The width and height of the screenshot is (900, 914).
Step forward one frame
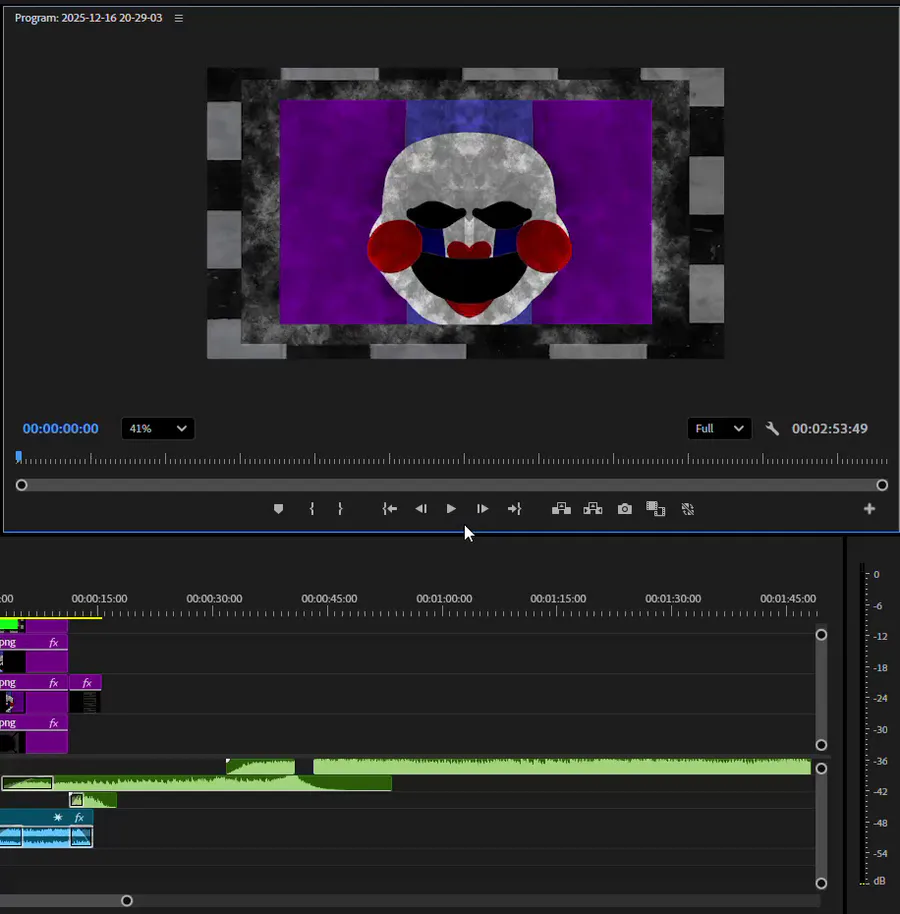pyautogui.click(x=482, y=509)
